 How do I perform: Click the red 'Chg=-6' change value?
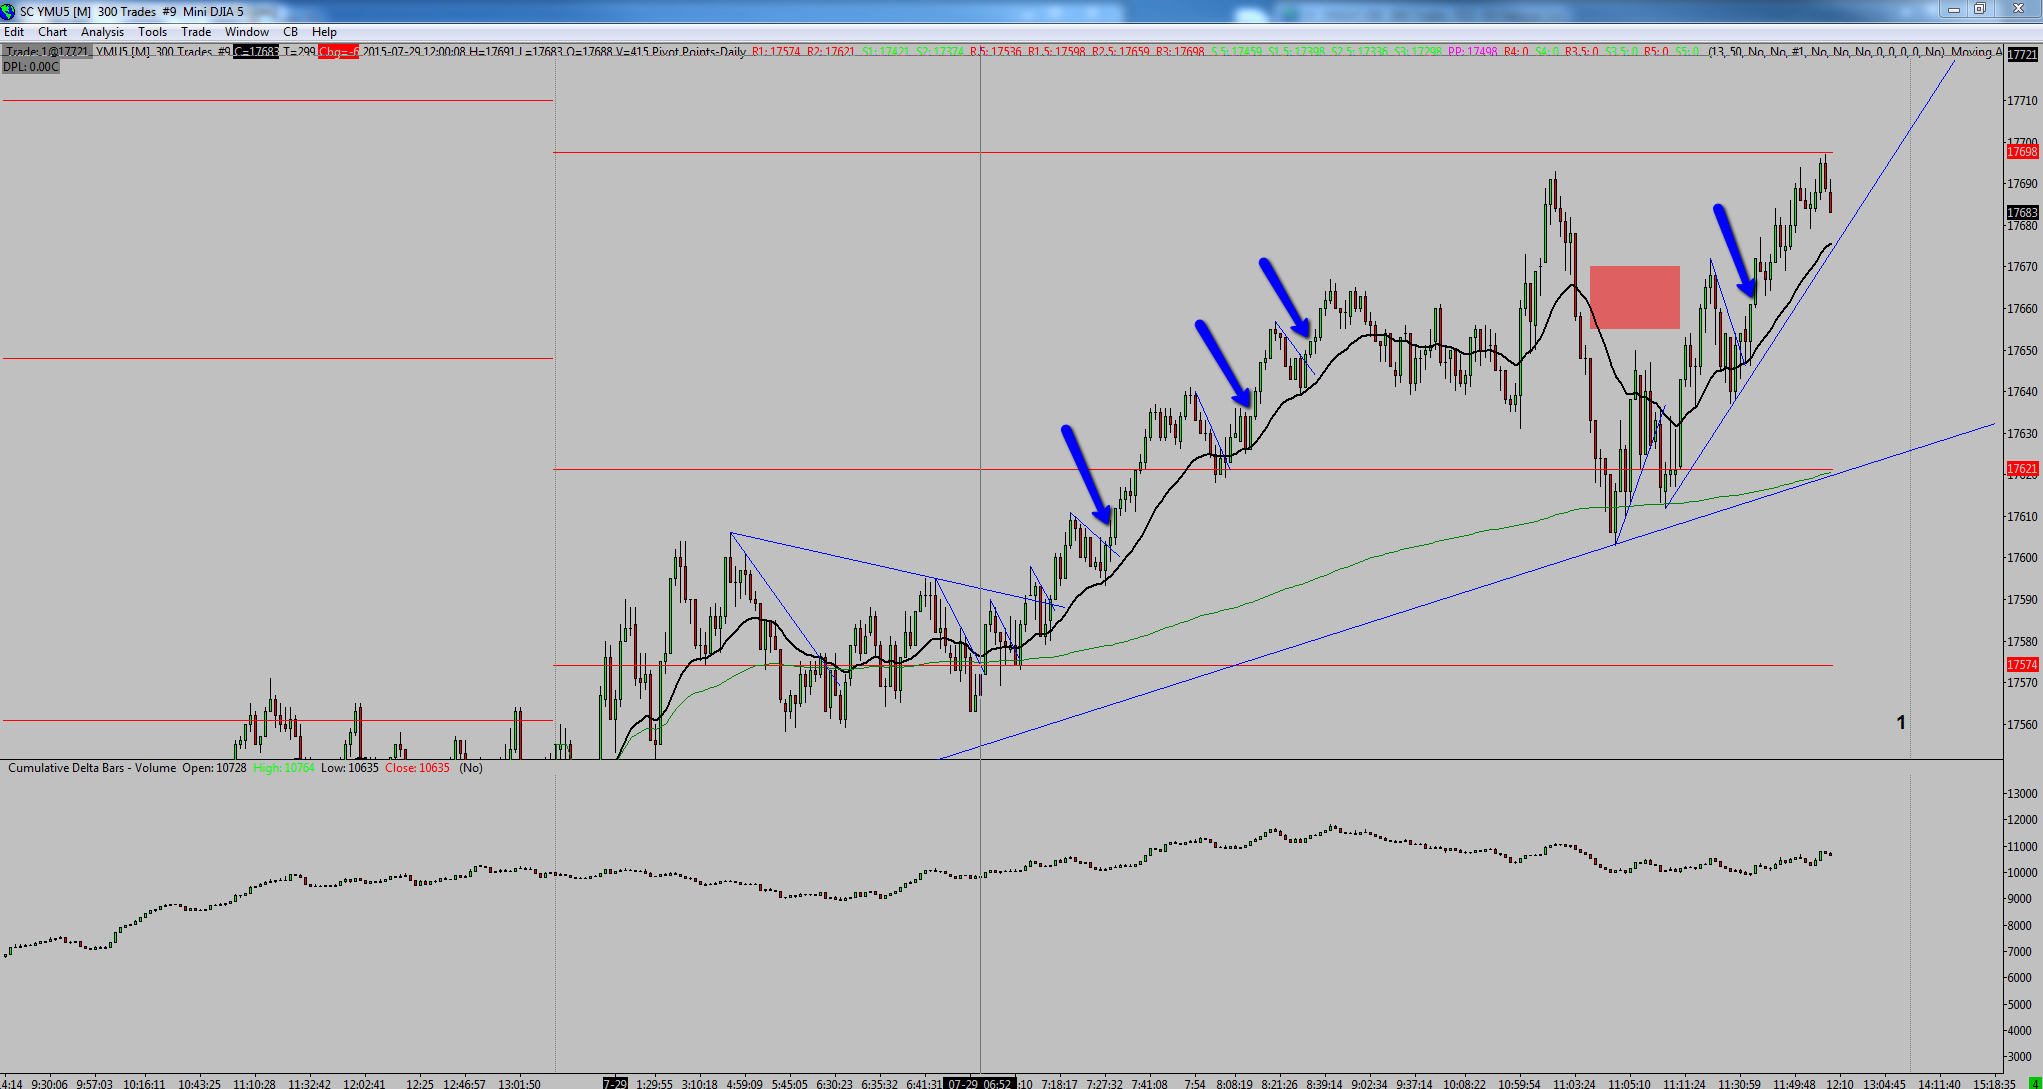coord(338,52)
